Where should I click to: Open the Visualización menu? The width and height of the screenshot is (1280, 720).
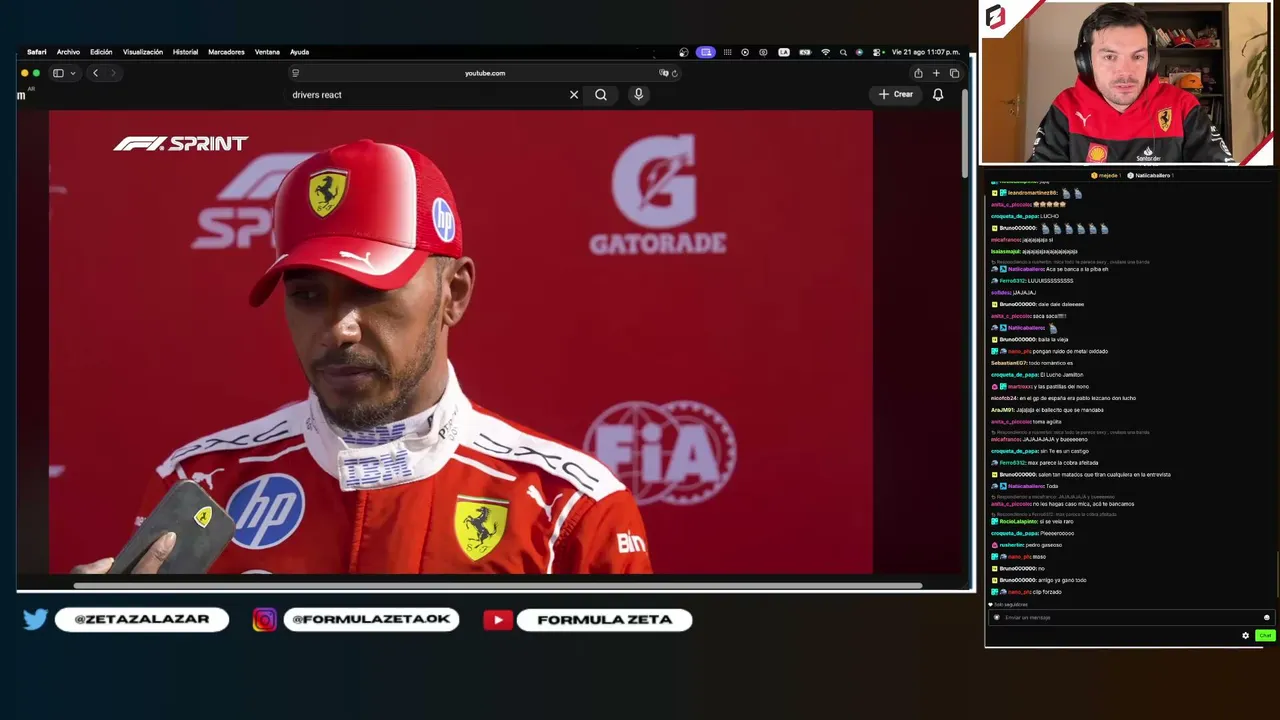143,52
